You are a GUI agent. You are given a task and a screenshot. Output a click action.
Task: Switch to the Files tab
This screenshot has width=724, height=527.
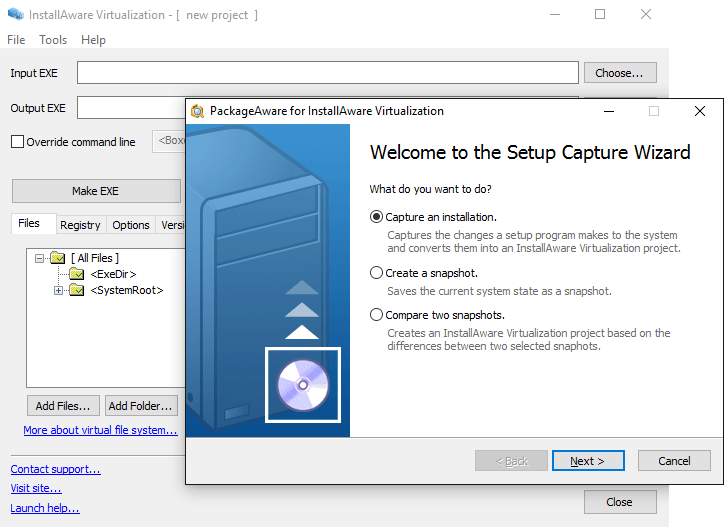(x=34, y=224)
